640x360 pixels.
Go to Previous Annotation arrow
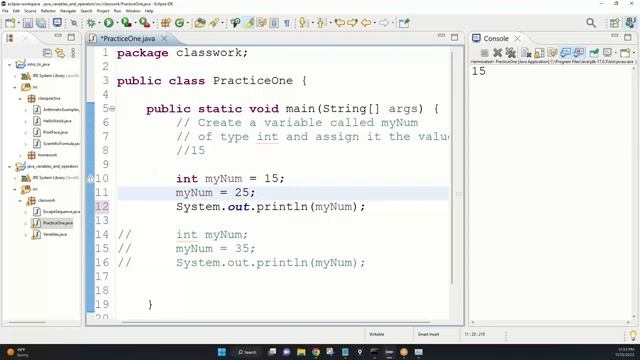point(320,23)
